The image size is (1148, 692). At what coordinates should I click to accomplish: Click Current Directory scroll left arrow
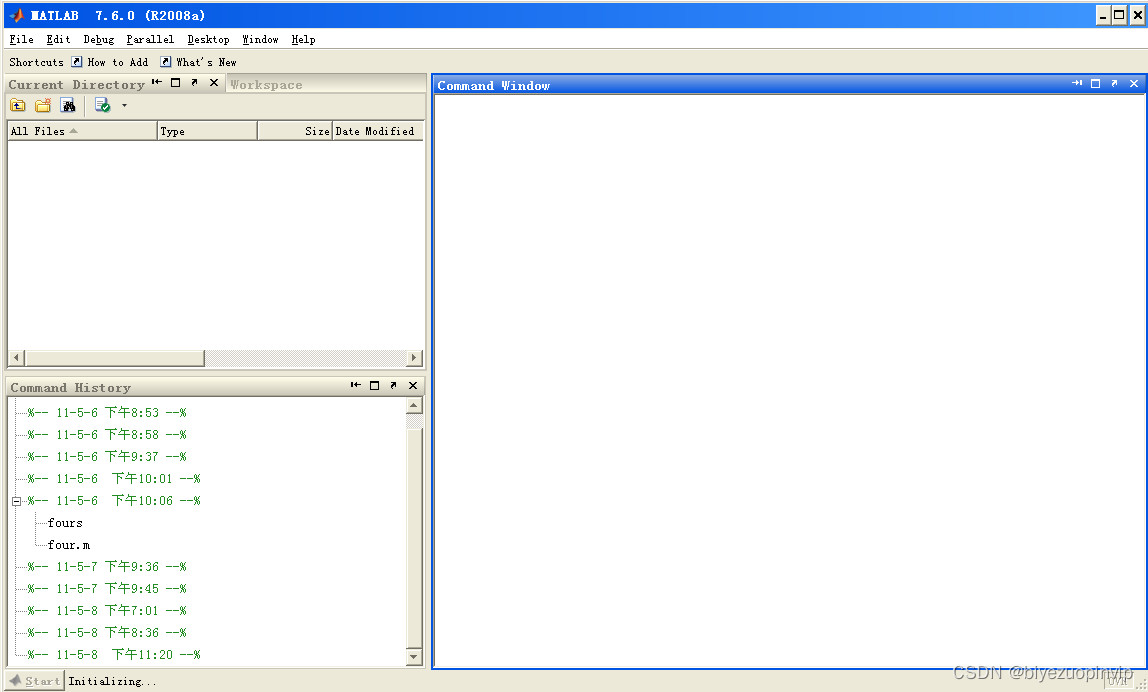point(16,358)
